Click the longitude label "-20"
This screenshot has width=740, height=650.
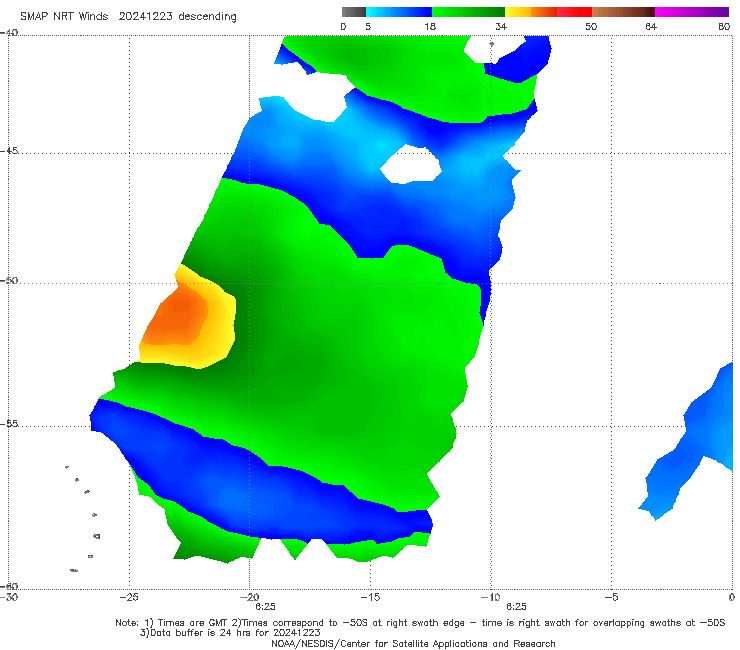250,597
